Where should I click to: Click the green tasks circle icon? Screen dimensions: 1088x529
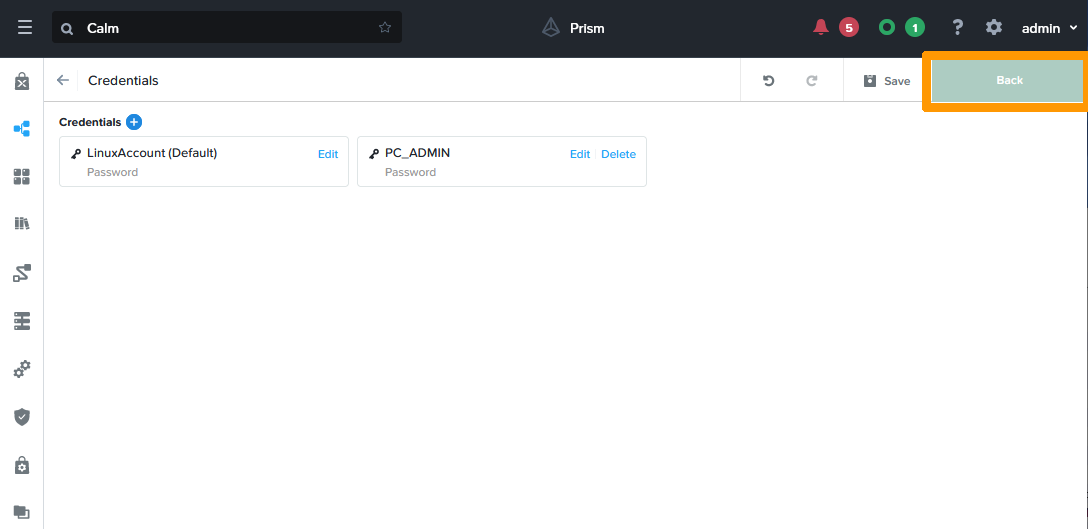click(x=886, y=28)
